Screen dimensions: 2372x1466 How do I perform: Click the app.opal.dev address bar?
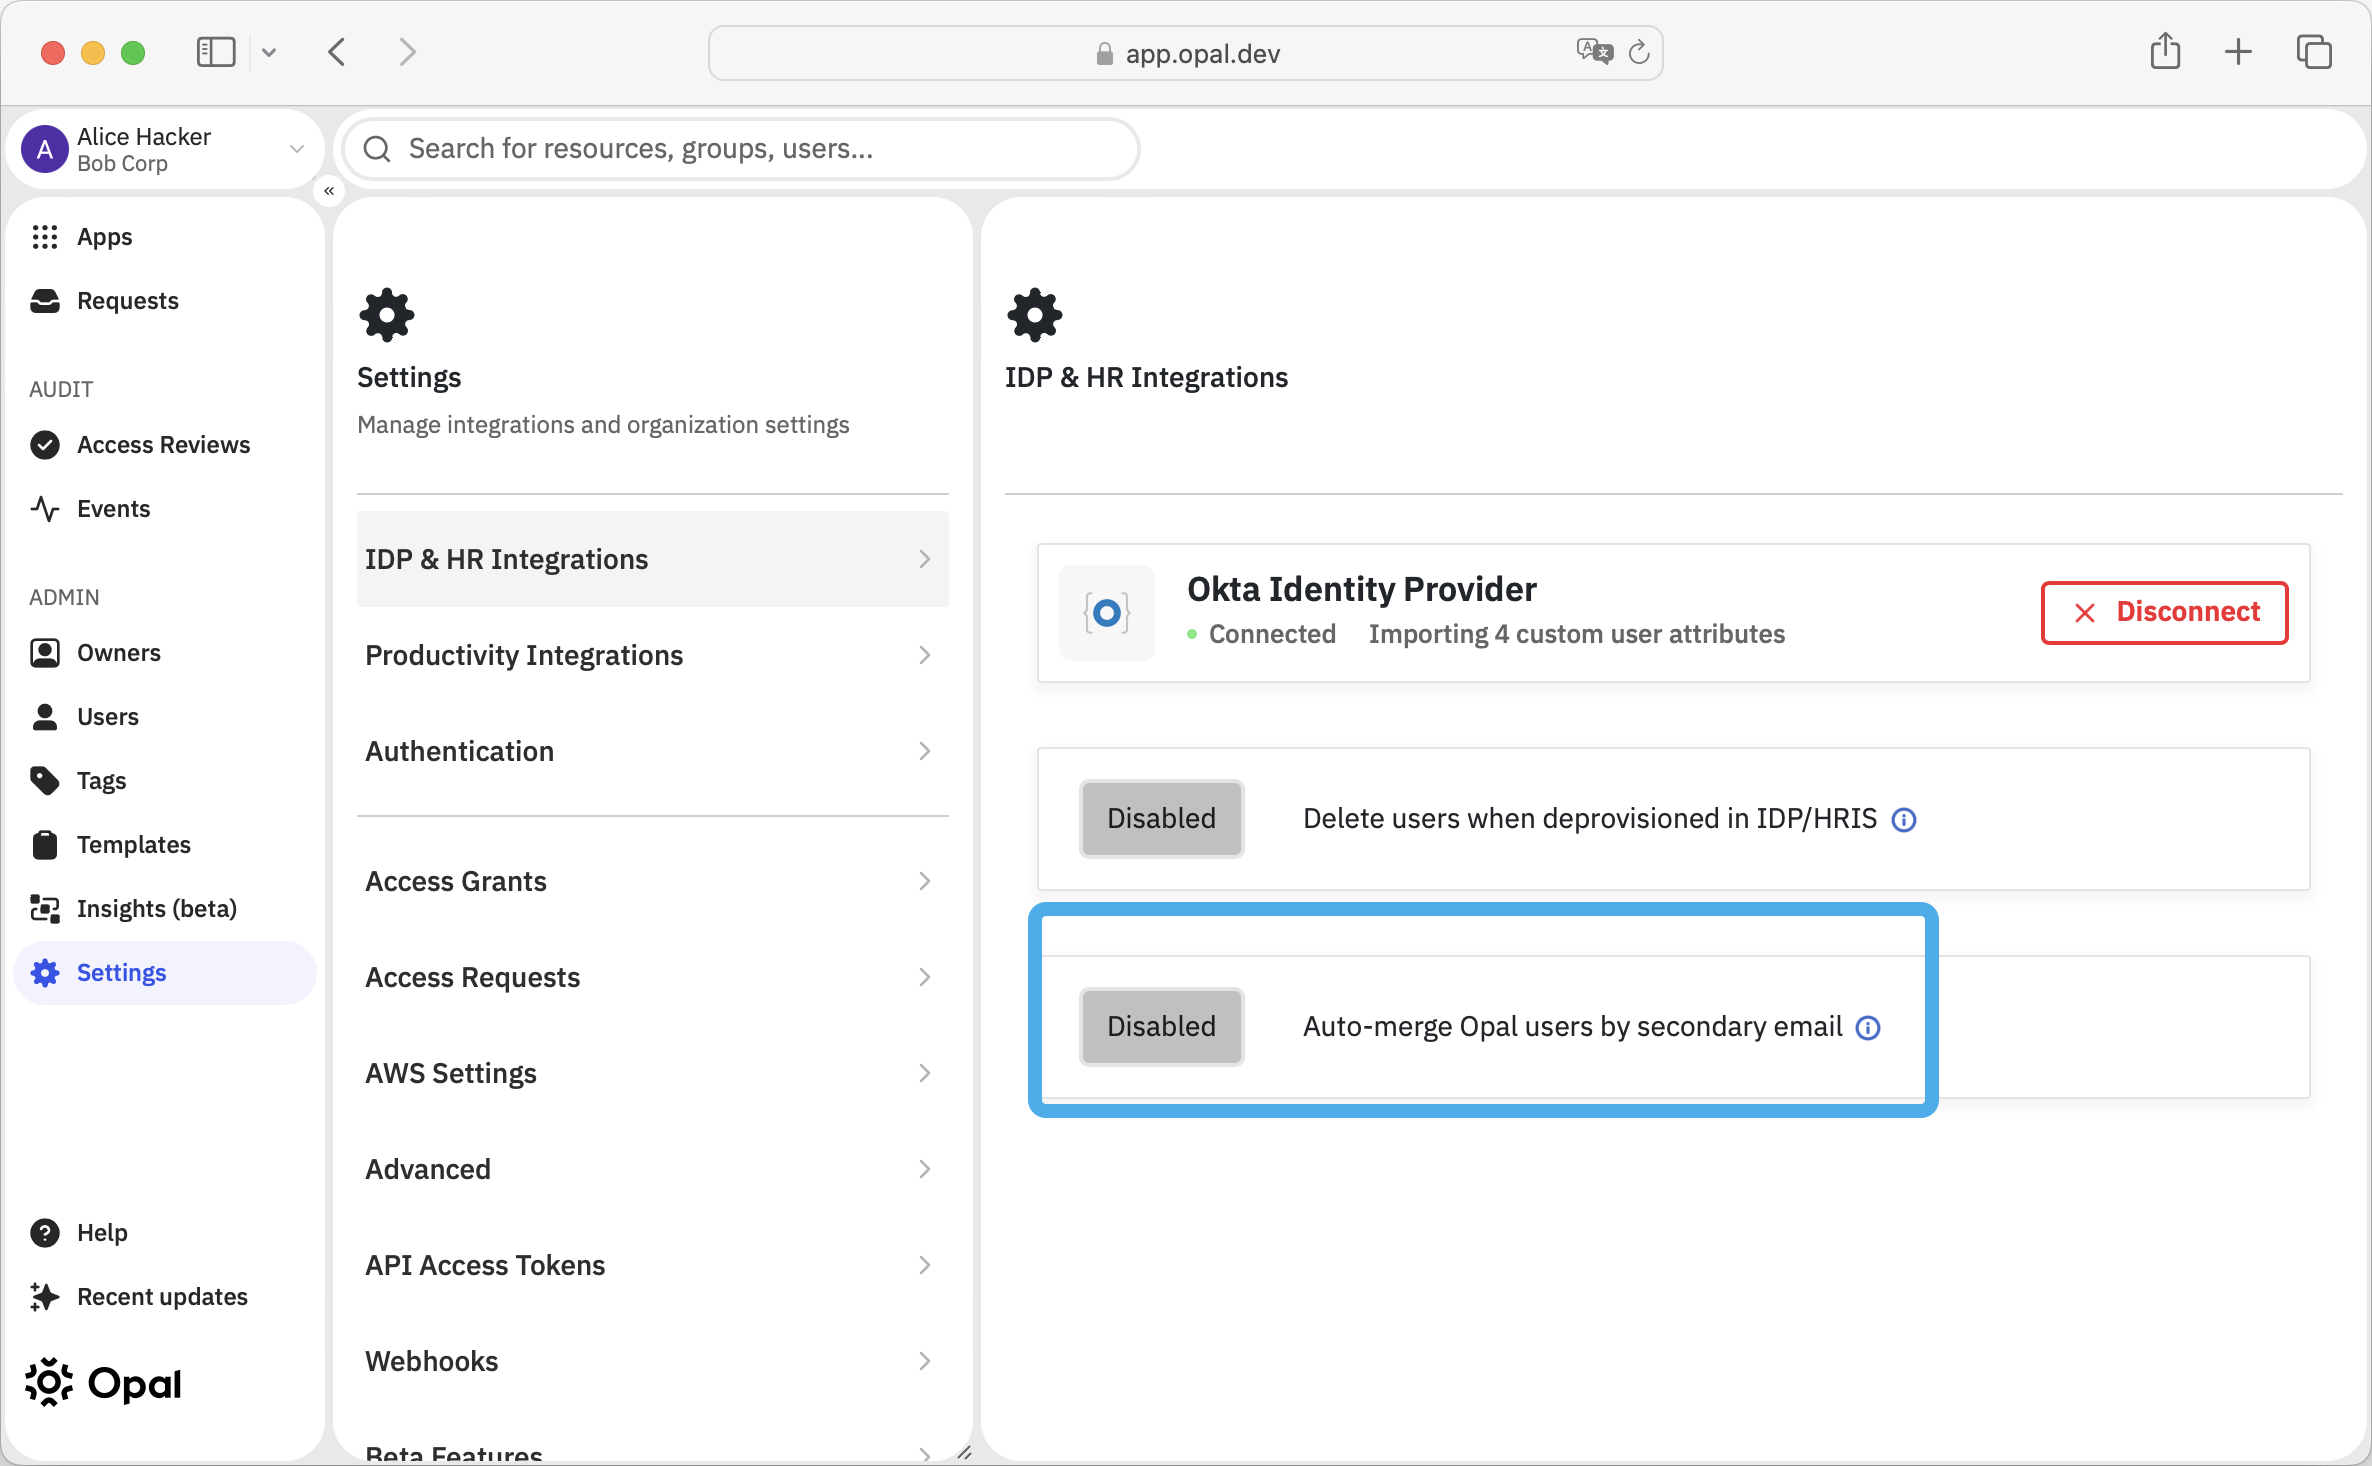point(1185,53)
